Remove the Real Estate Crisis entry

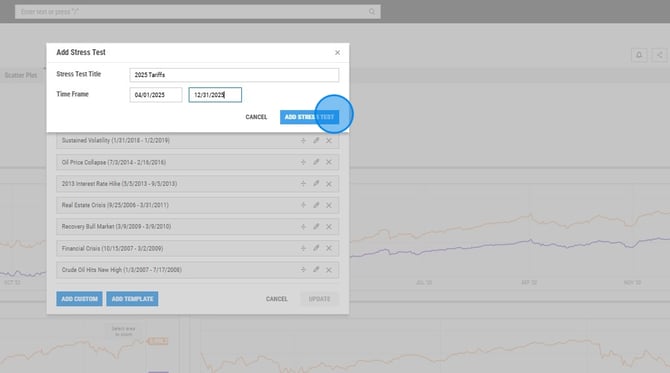click(329, 205)
